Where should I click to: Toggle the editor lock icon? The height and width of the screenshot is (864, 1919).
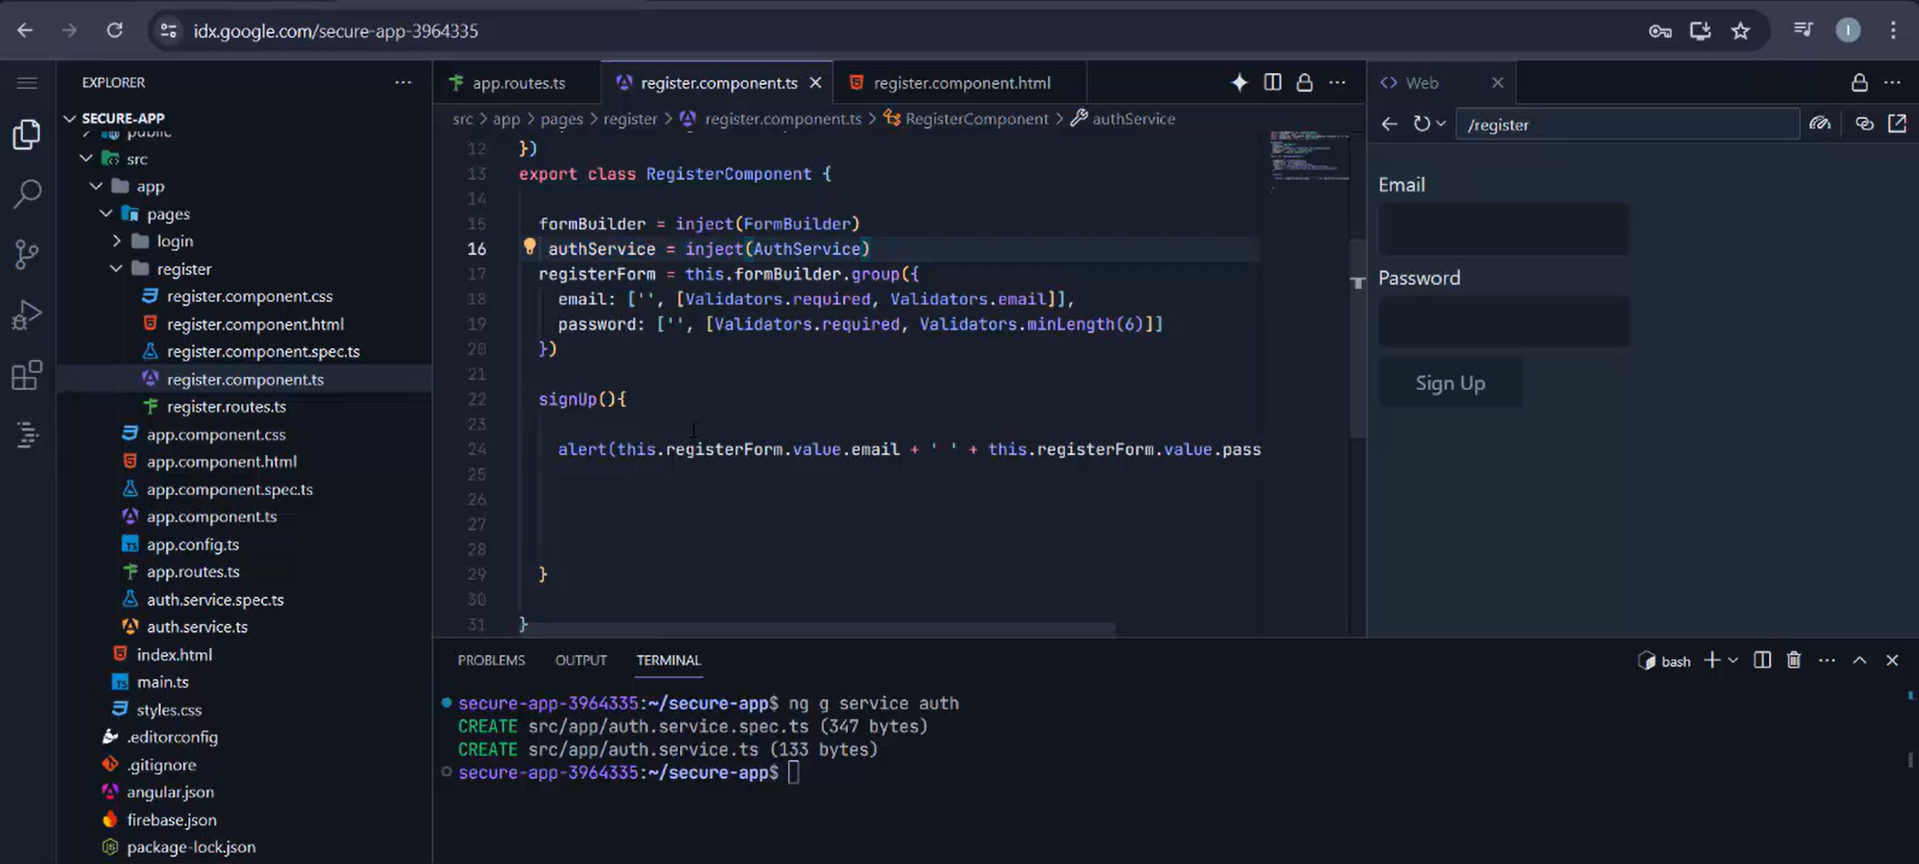point(1304,83)
